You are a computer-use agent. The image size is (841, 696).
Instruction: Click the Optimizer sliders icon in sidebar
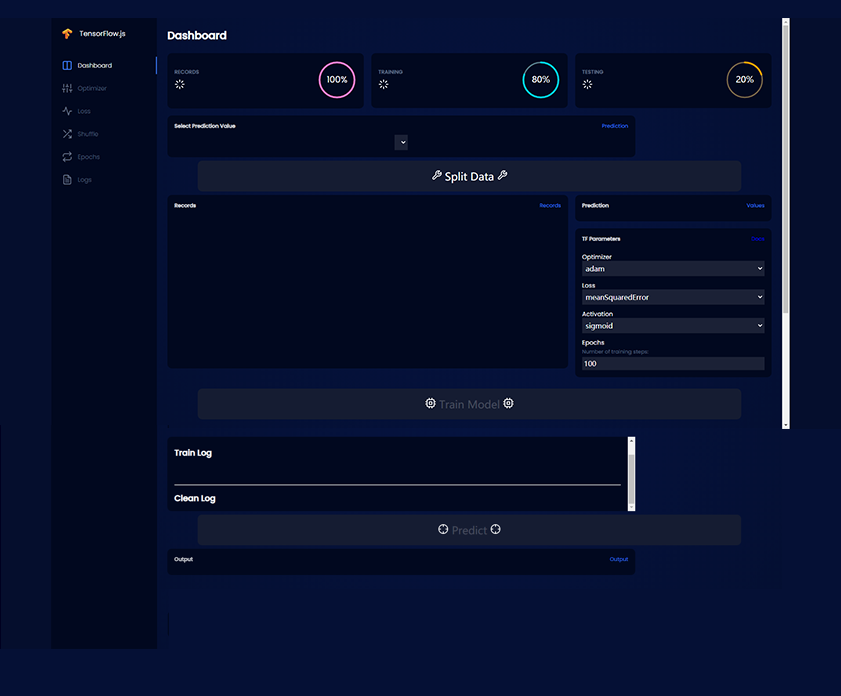67,89
